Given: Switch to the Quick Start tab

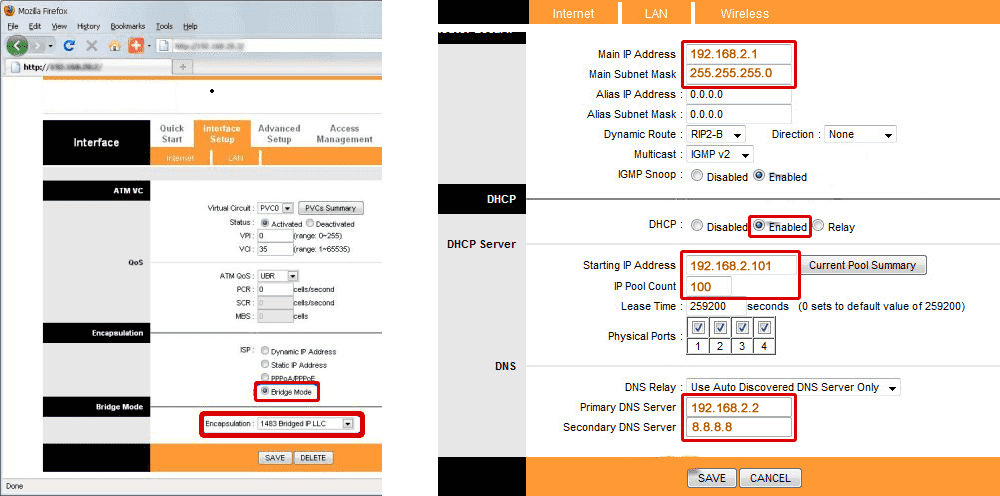Looking at the screenshot, I should (172, 134).
